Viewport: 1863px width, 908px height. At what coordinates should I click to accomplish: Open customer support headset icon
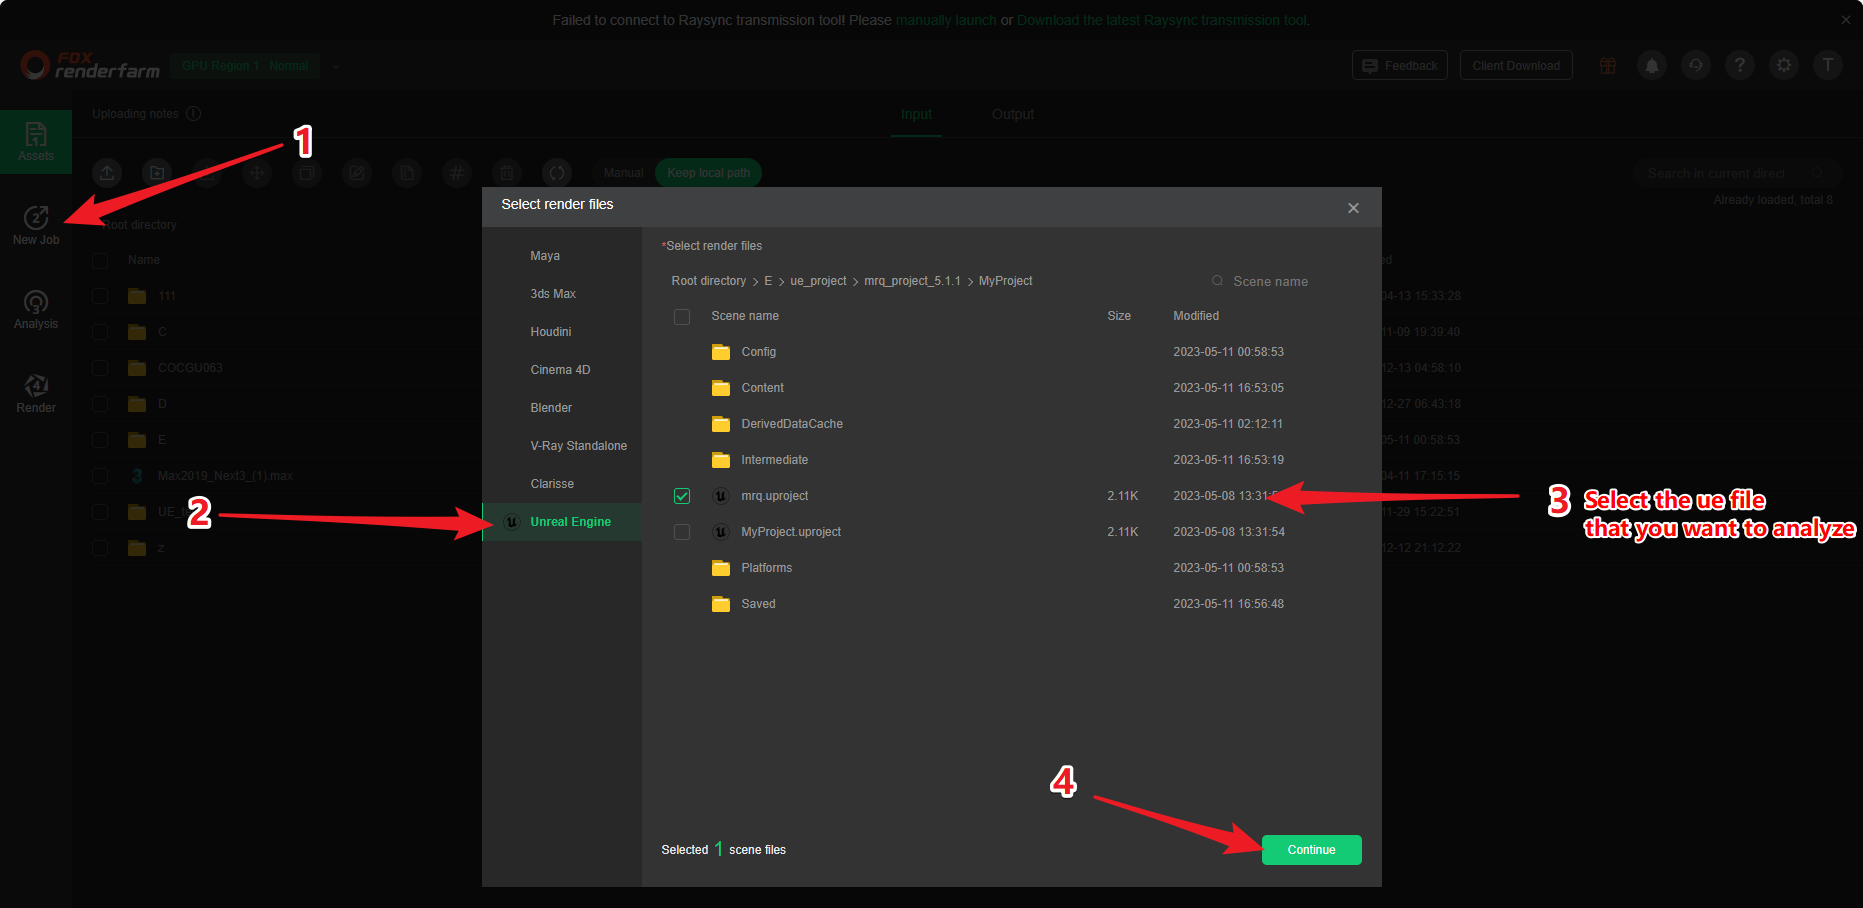(1696, 66)
